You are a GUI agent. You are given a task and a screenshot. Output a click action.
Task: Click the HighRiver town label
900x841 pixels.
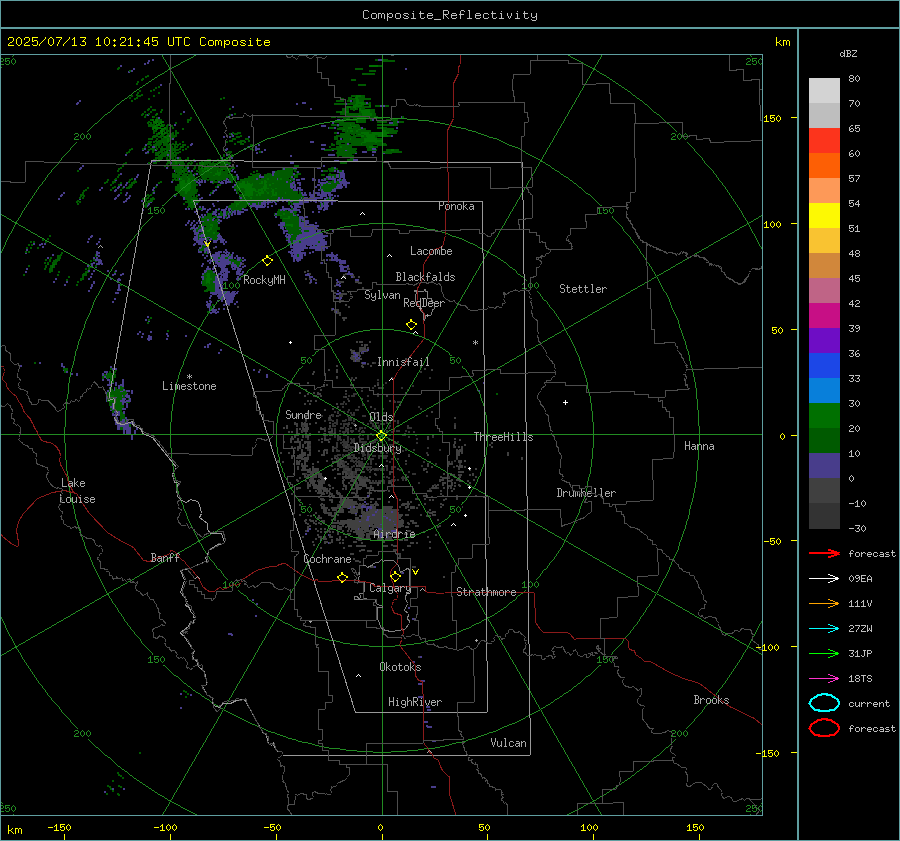point(415,702)
